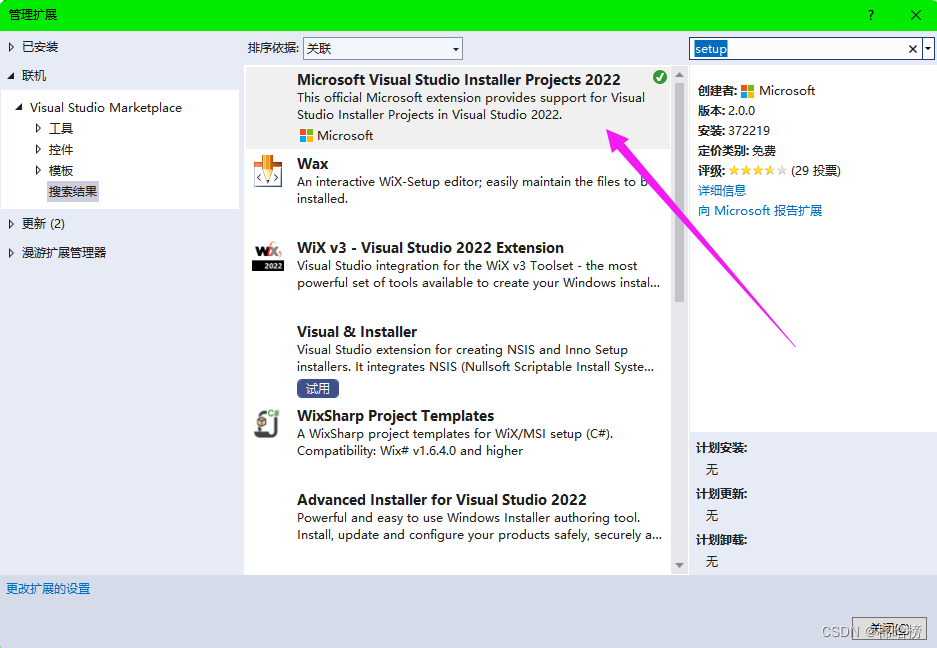Click the scrollbar up arrow in results list
Screen dimensions: 937x648
tap(679, 75)
